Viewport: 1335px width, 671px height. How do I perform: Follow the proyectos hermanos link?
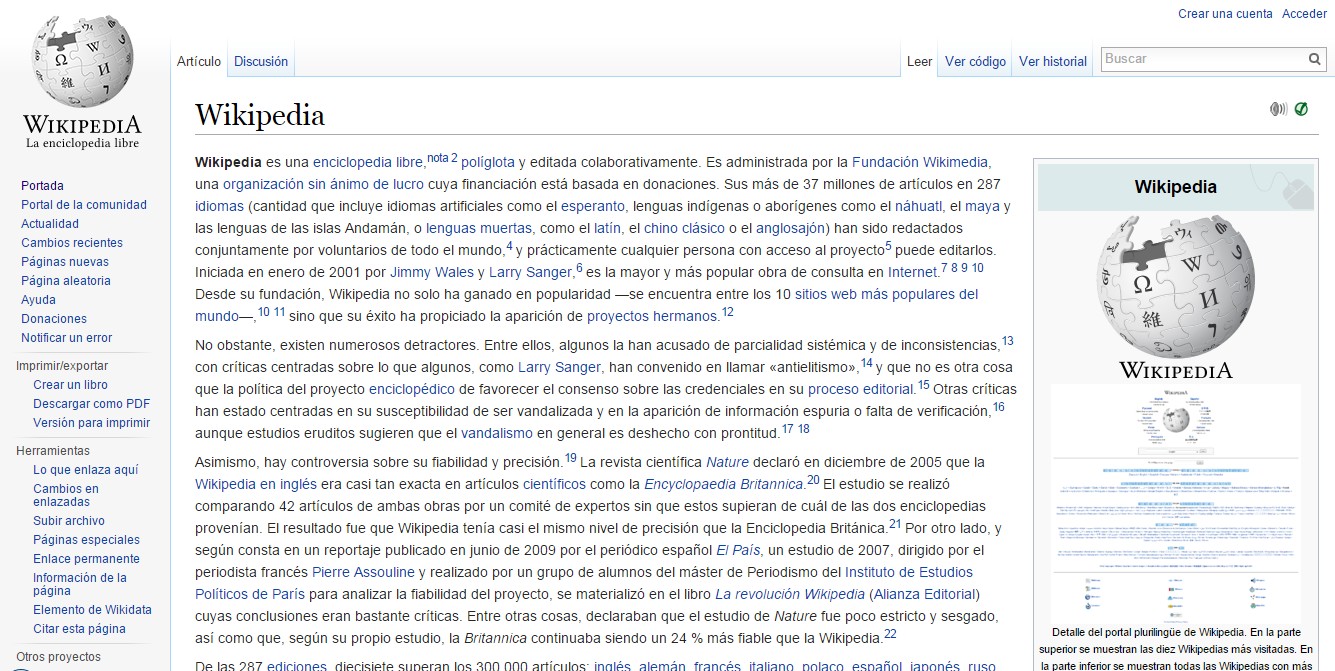click(x=652, y=316)
